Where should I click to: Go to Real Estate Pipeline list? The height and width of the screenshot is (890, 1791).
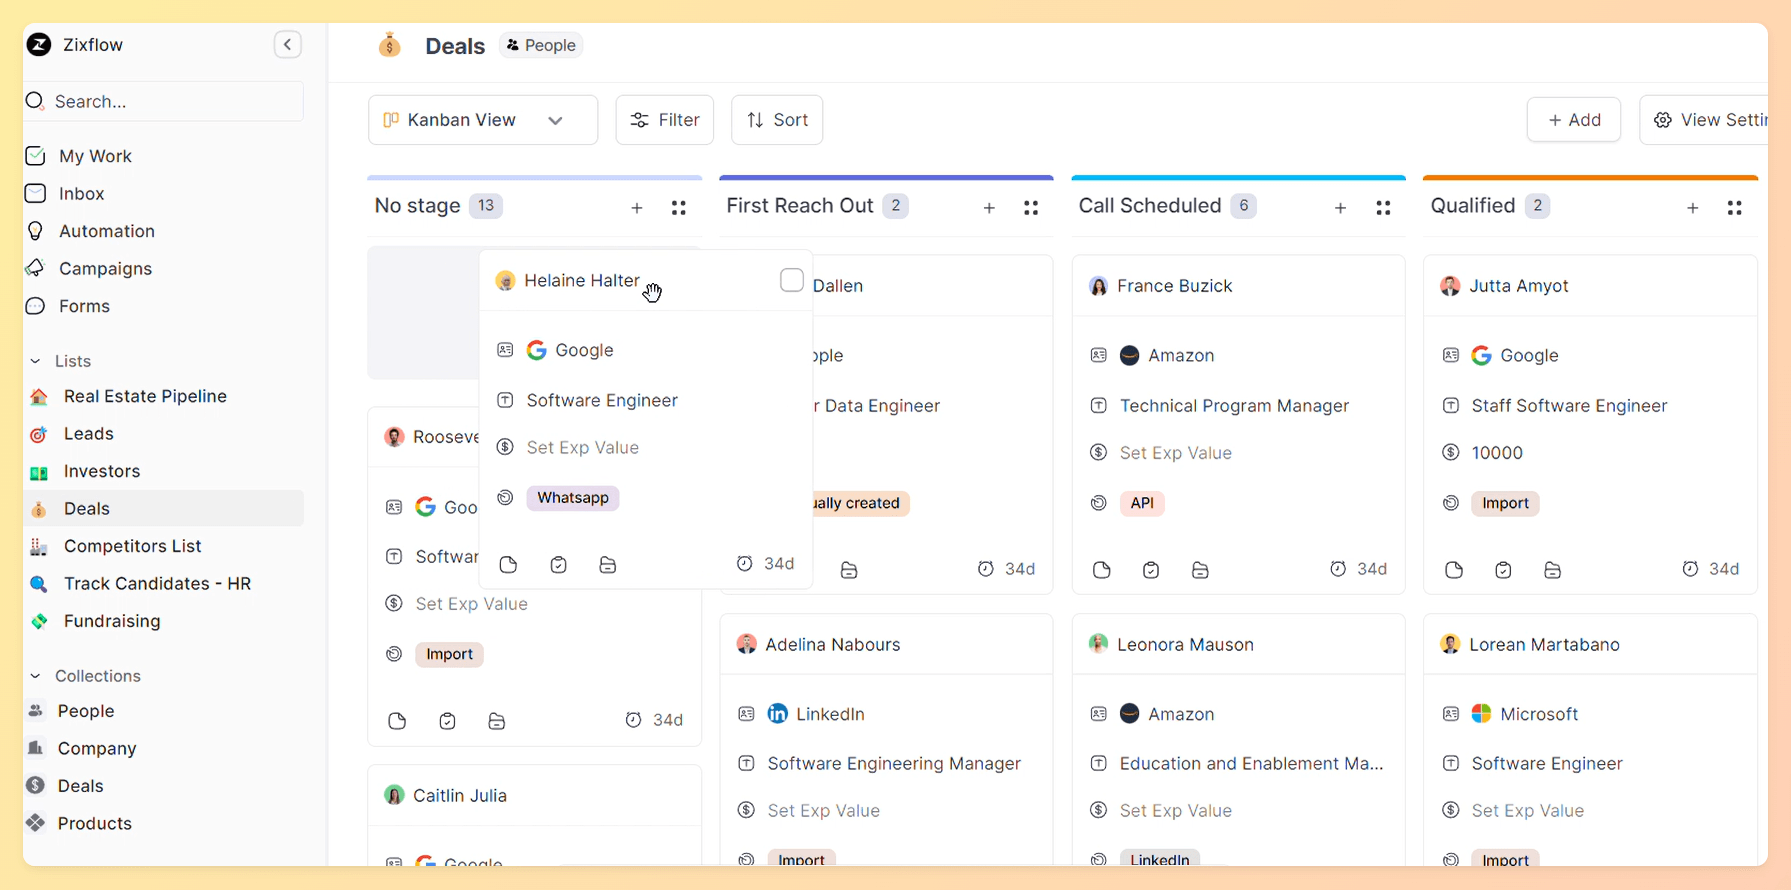(x=145, y=396)
